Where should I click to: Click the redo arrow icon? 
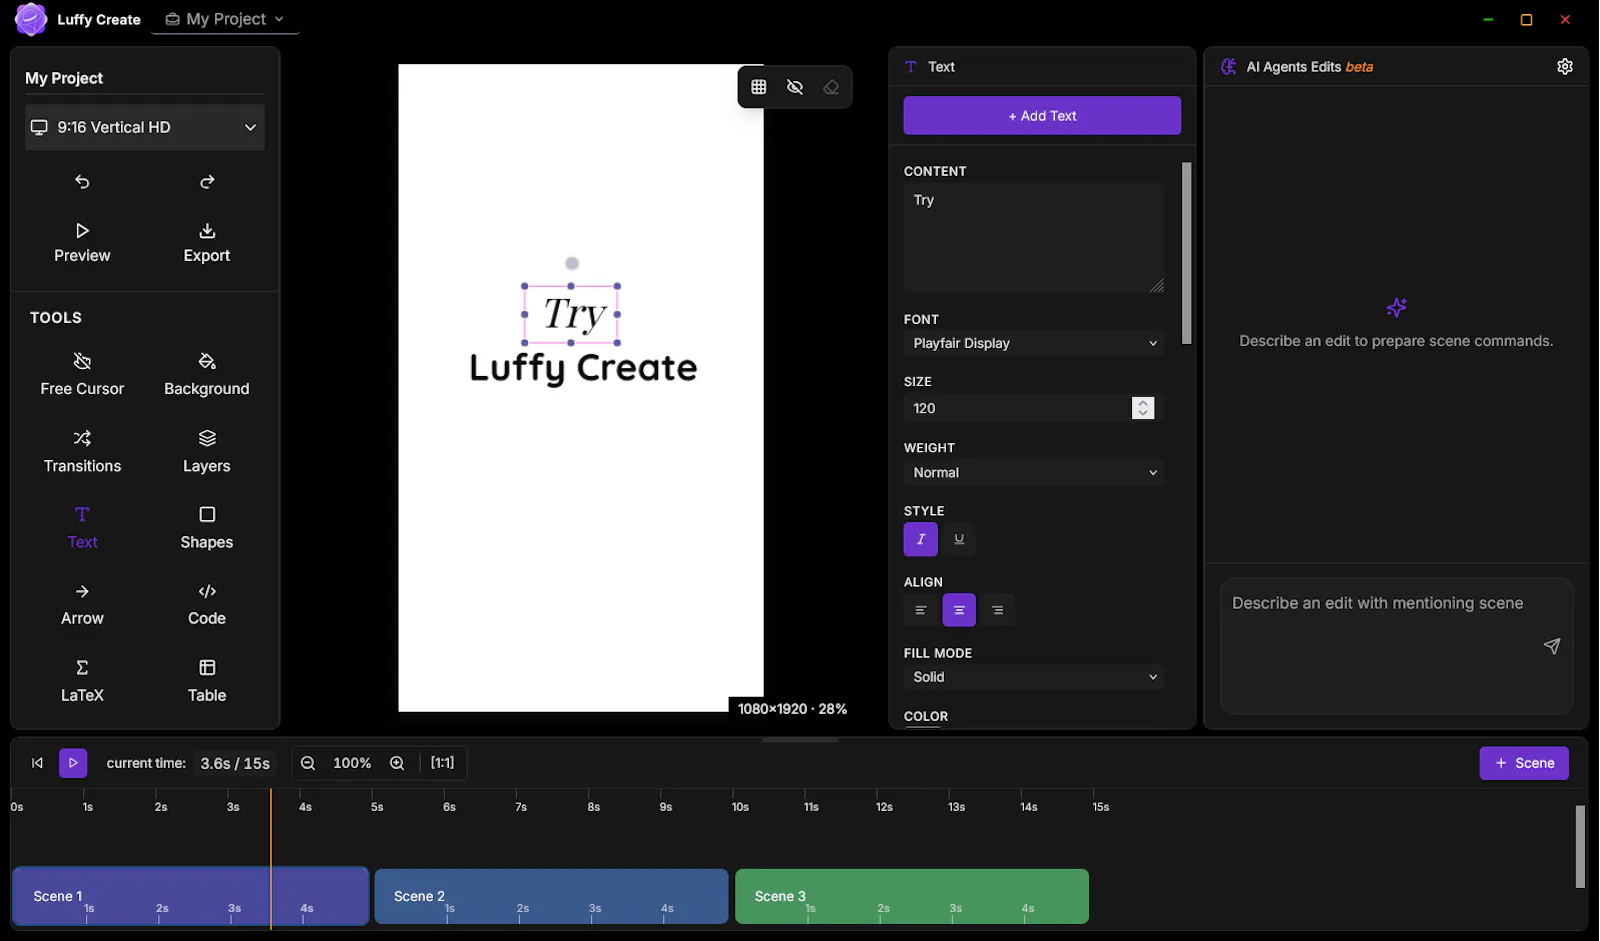click(x=207, y=182)
